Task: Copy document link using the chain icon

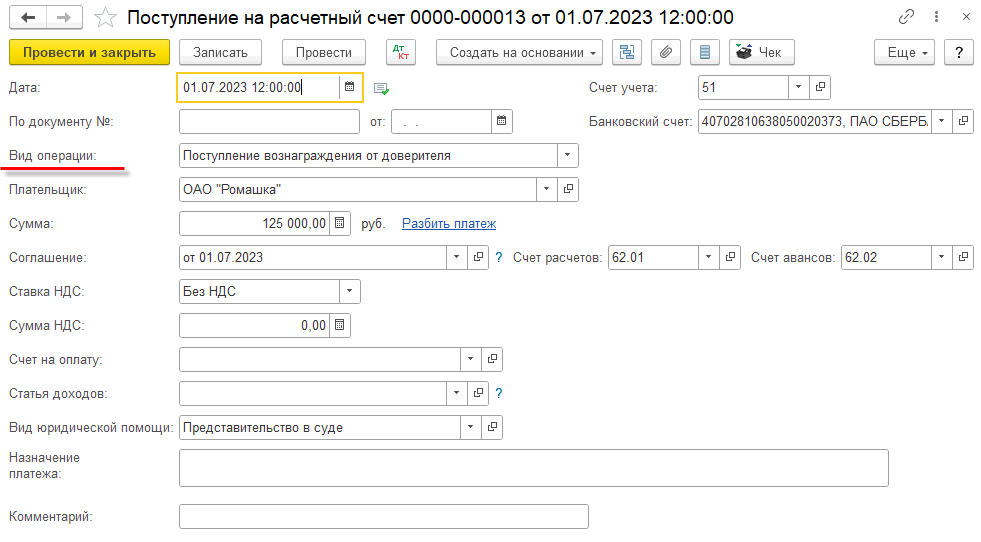Action: 907,17
